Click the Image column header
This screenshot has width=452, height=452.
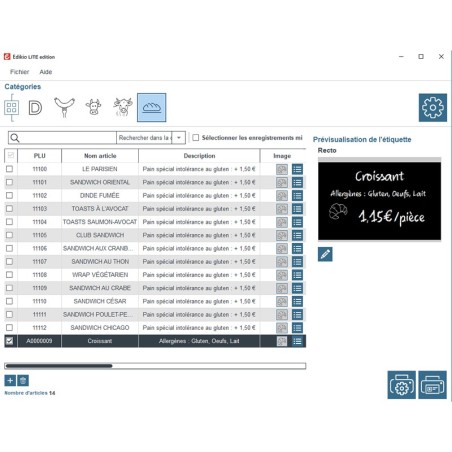point(282,156)
